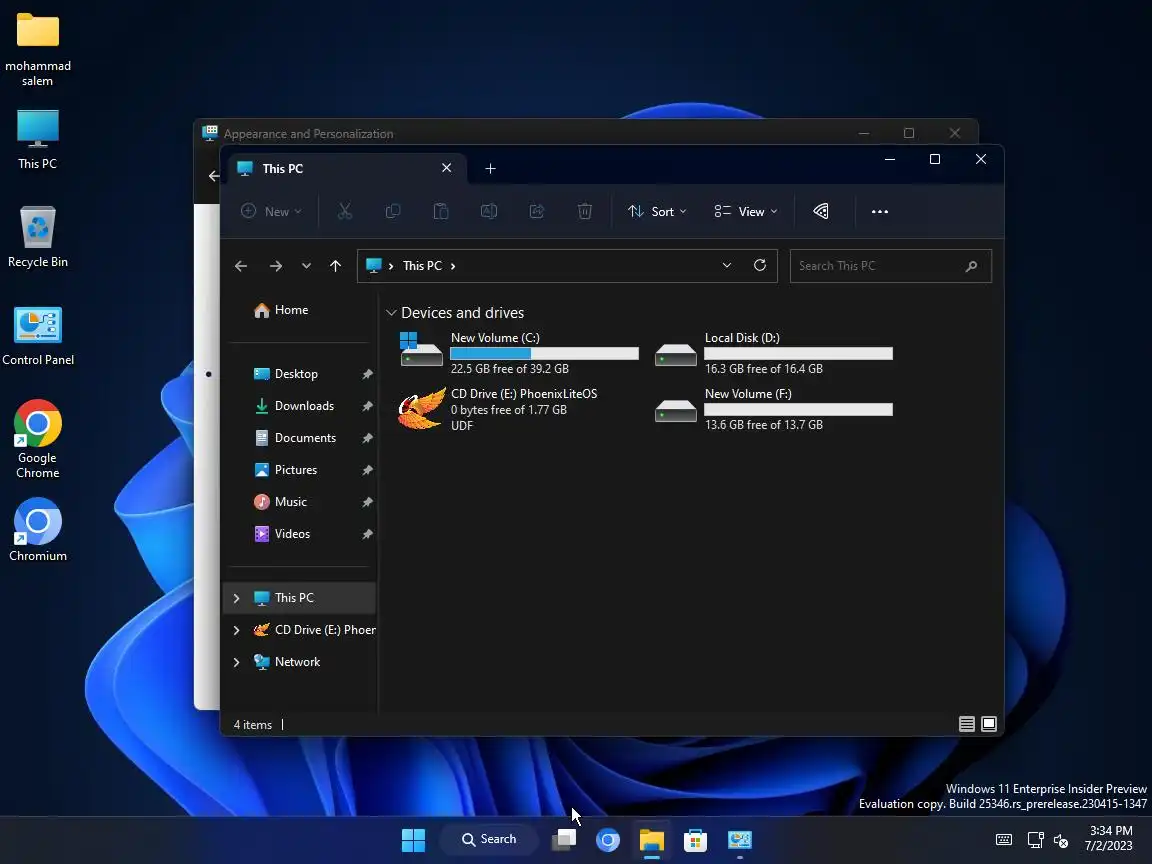This screenshot has height=864, width=1152.
Task: Switch to large thumbnails view in status bar
Action: pos(989,724)
